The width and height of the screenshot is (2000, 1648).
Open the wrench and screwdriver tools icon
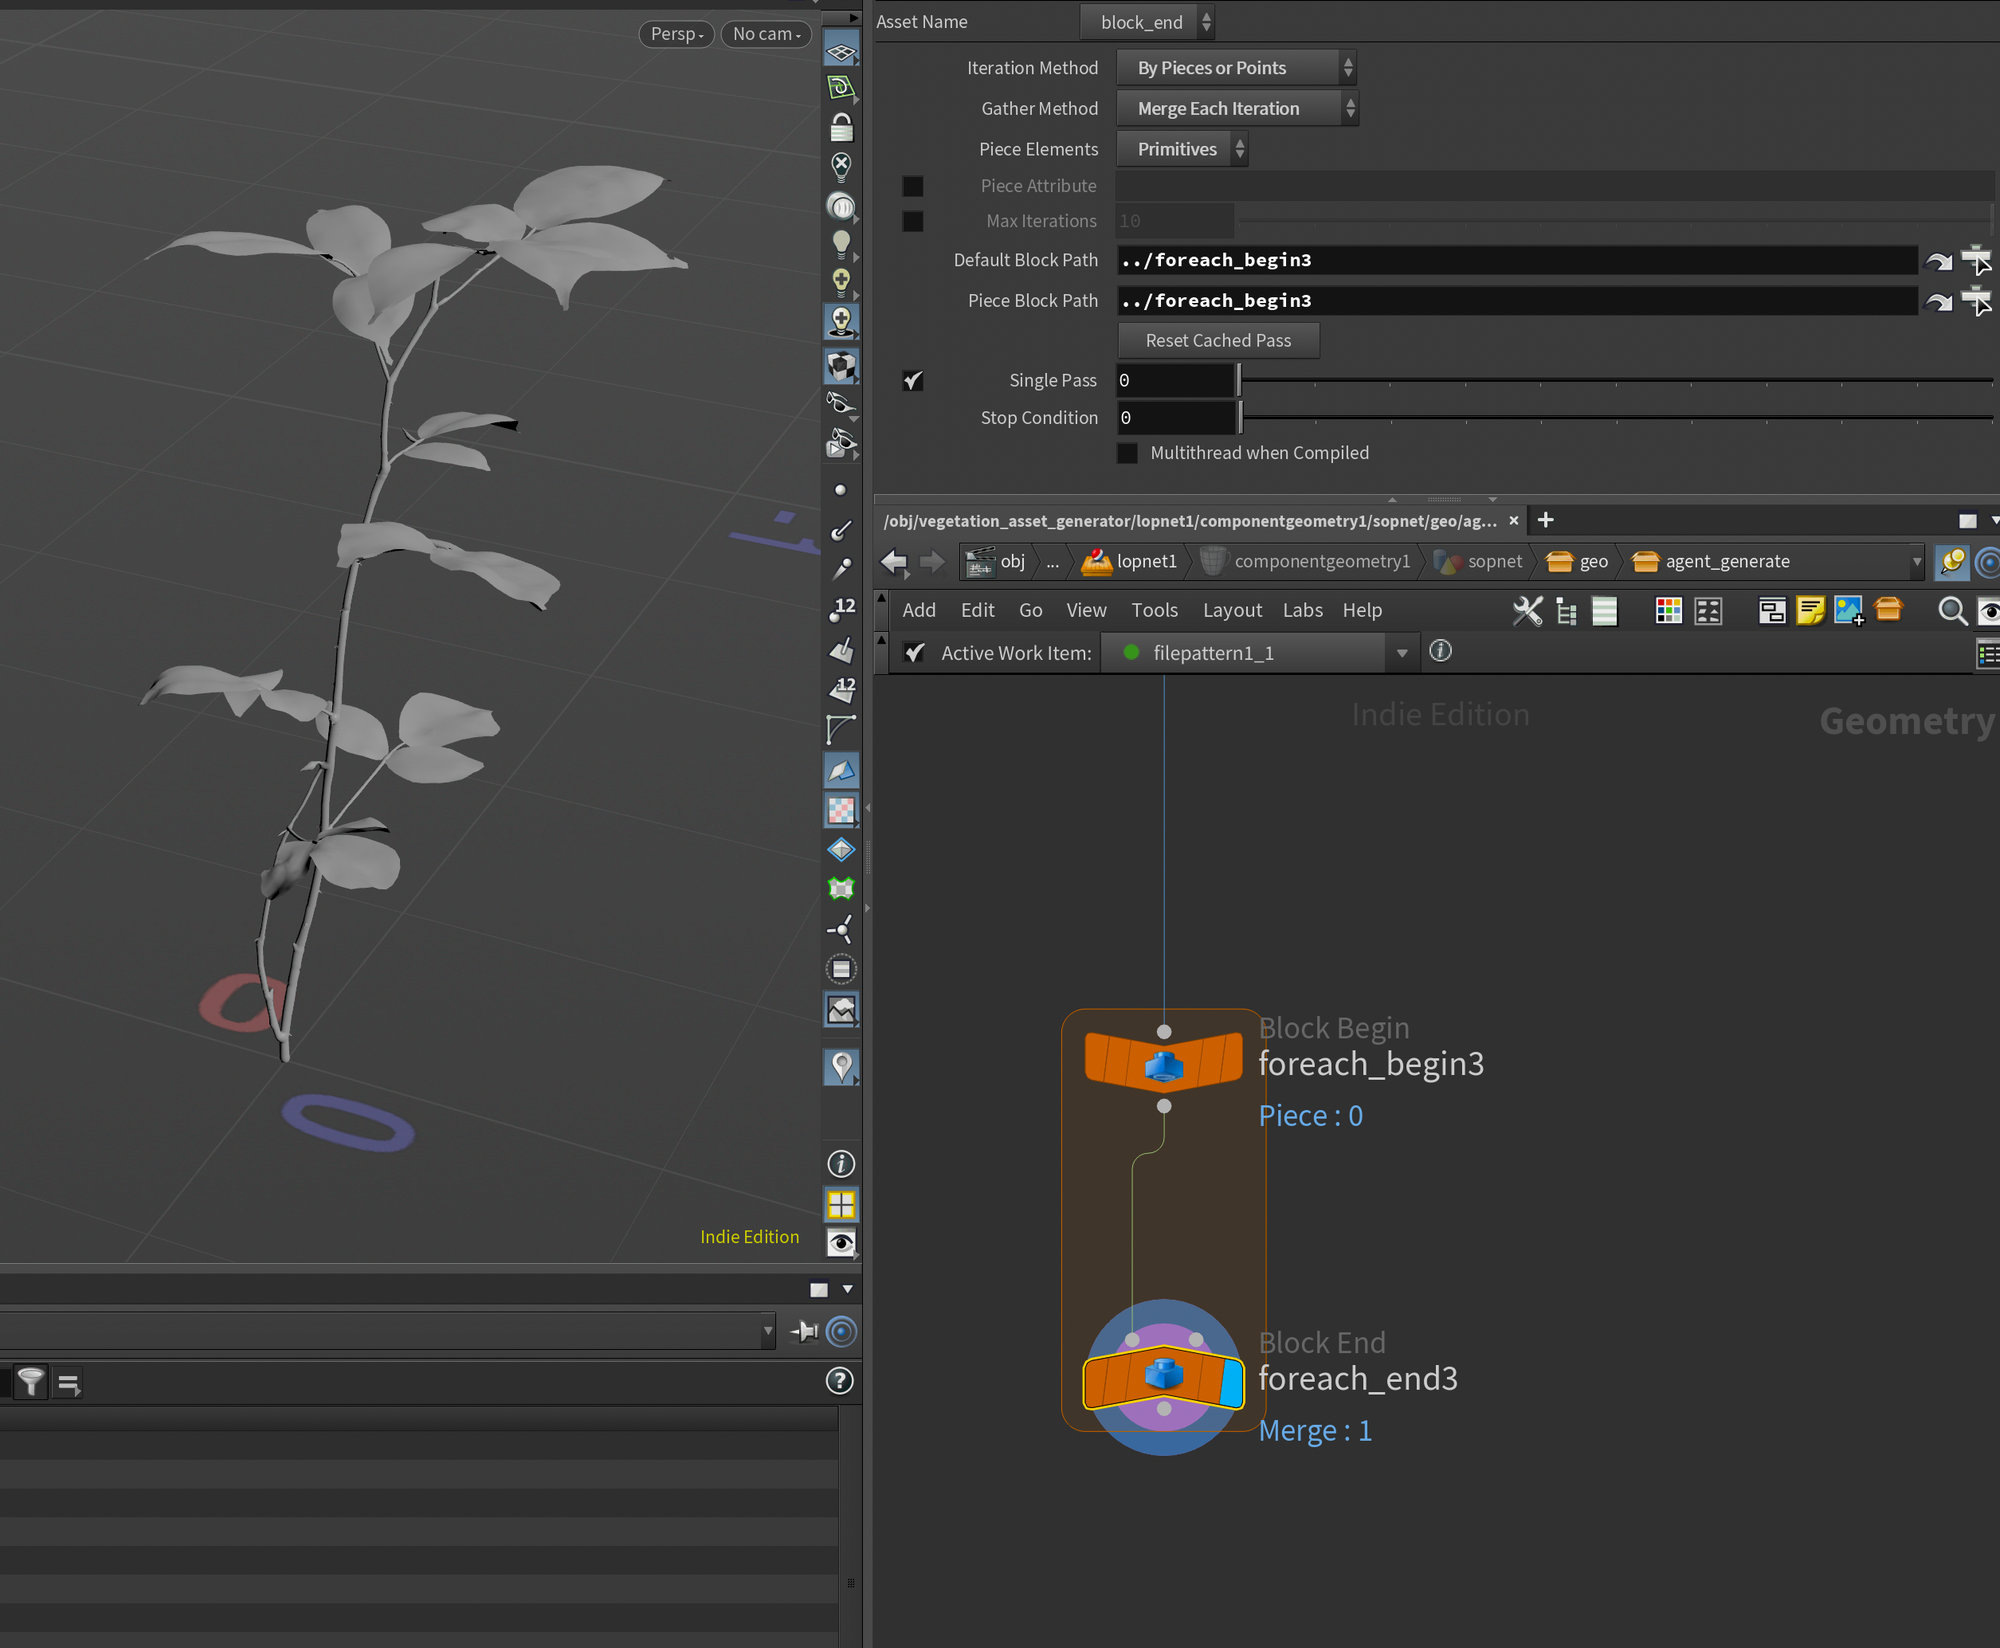tap(1527, 611)
